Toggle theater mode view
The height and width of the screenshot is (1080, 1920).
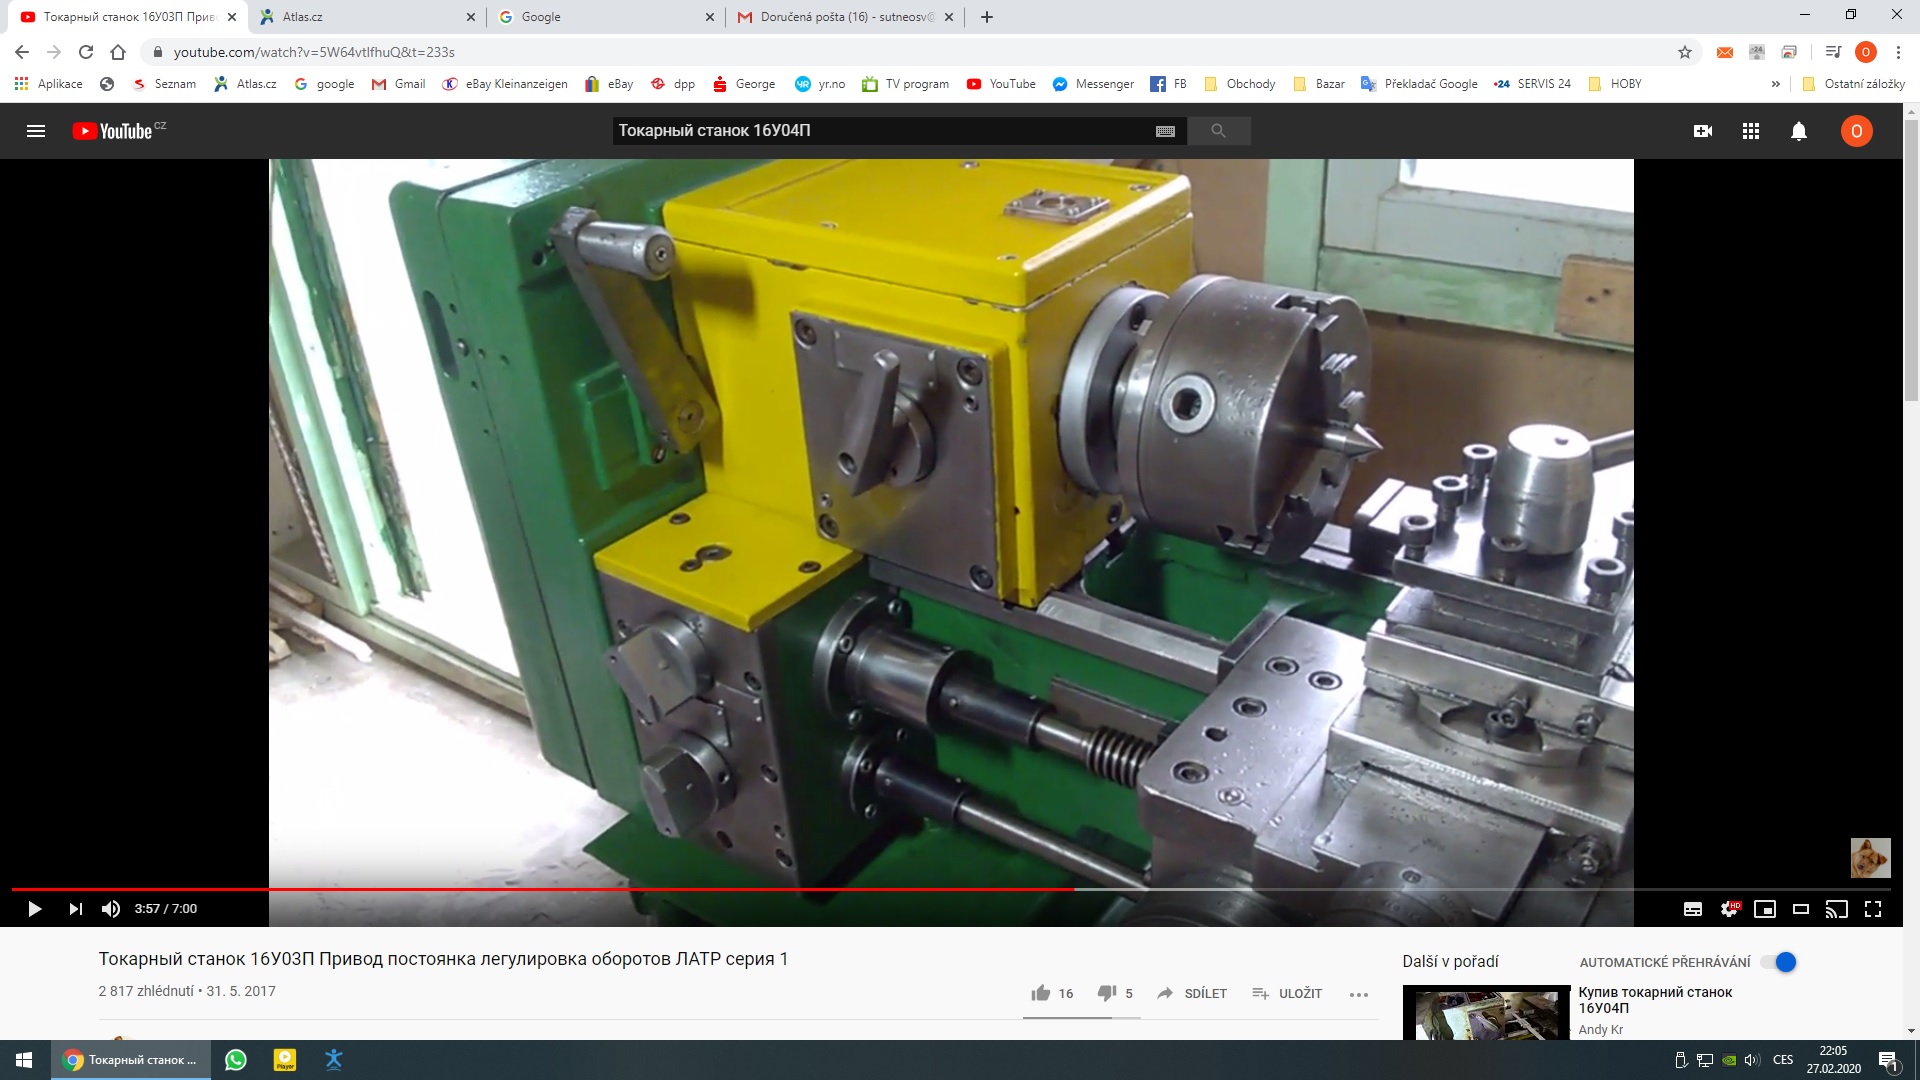click(1801, 909)
